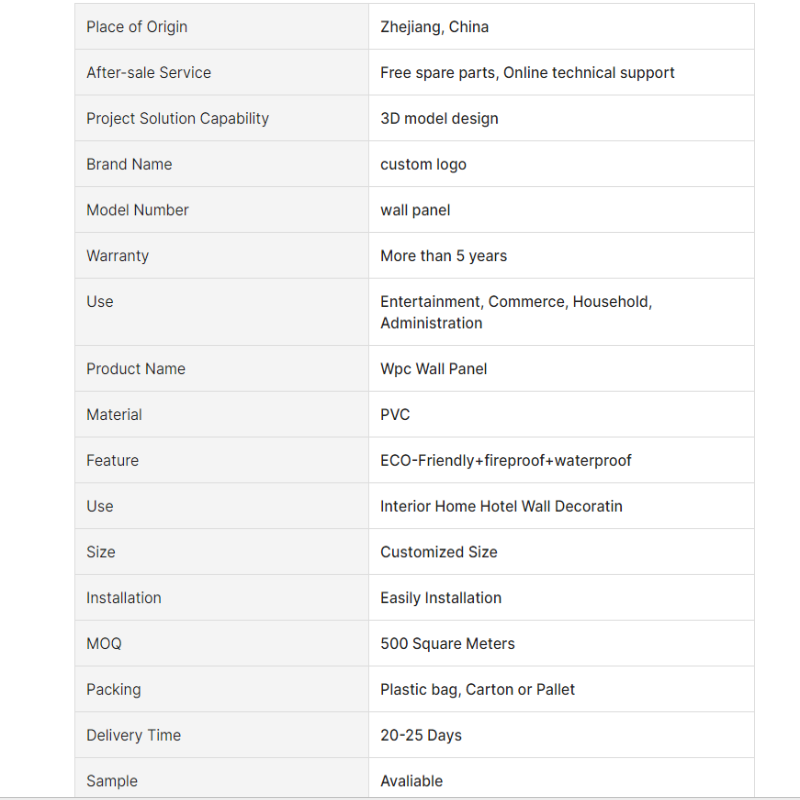Click the Project Solution Capability label
Viewport: 800px width, 800px height.
coord(178,118)
